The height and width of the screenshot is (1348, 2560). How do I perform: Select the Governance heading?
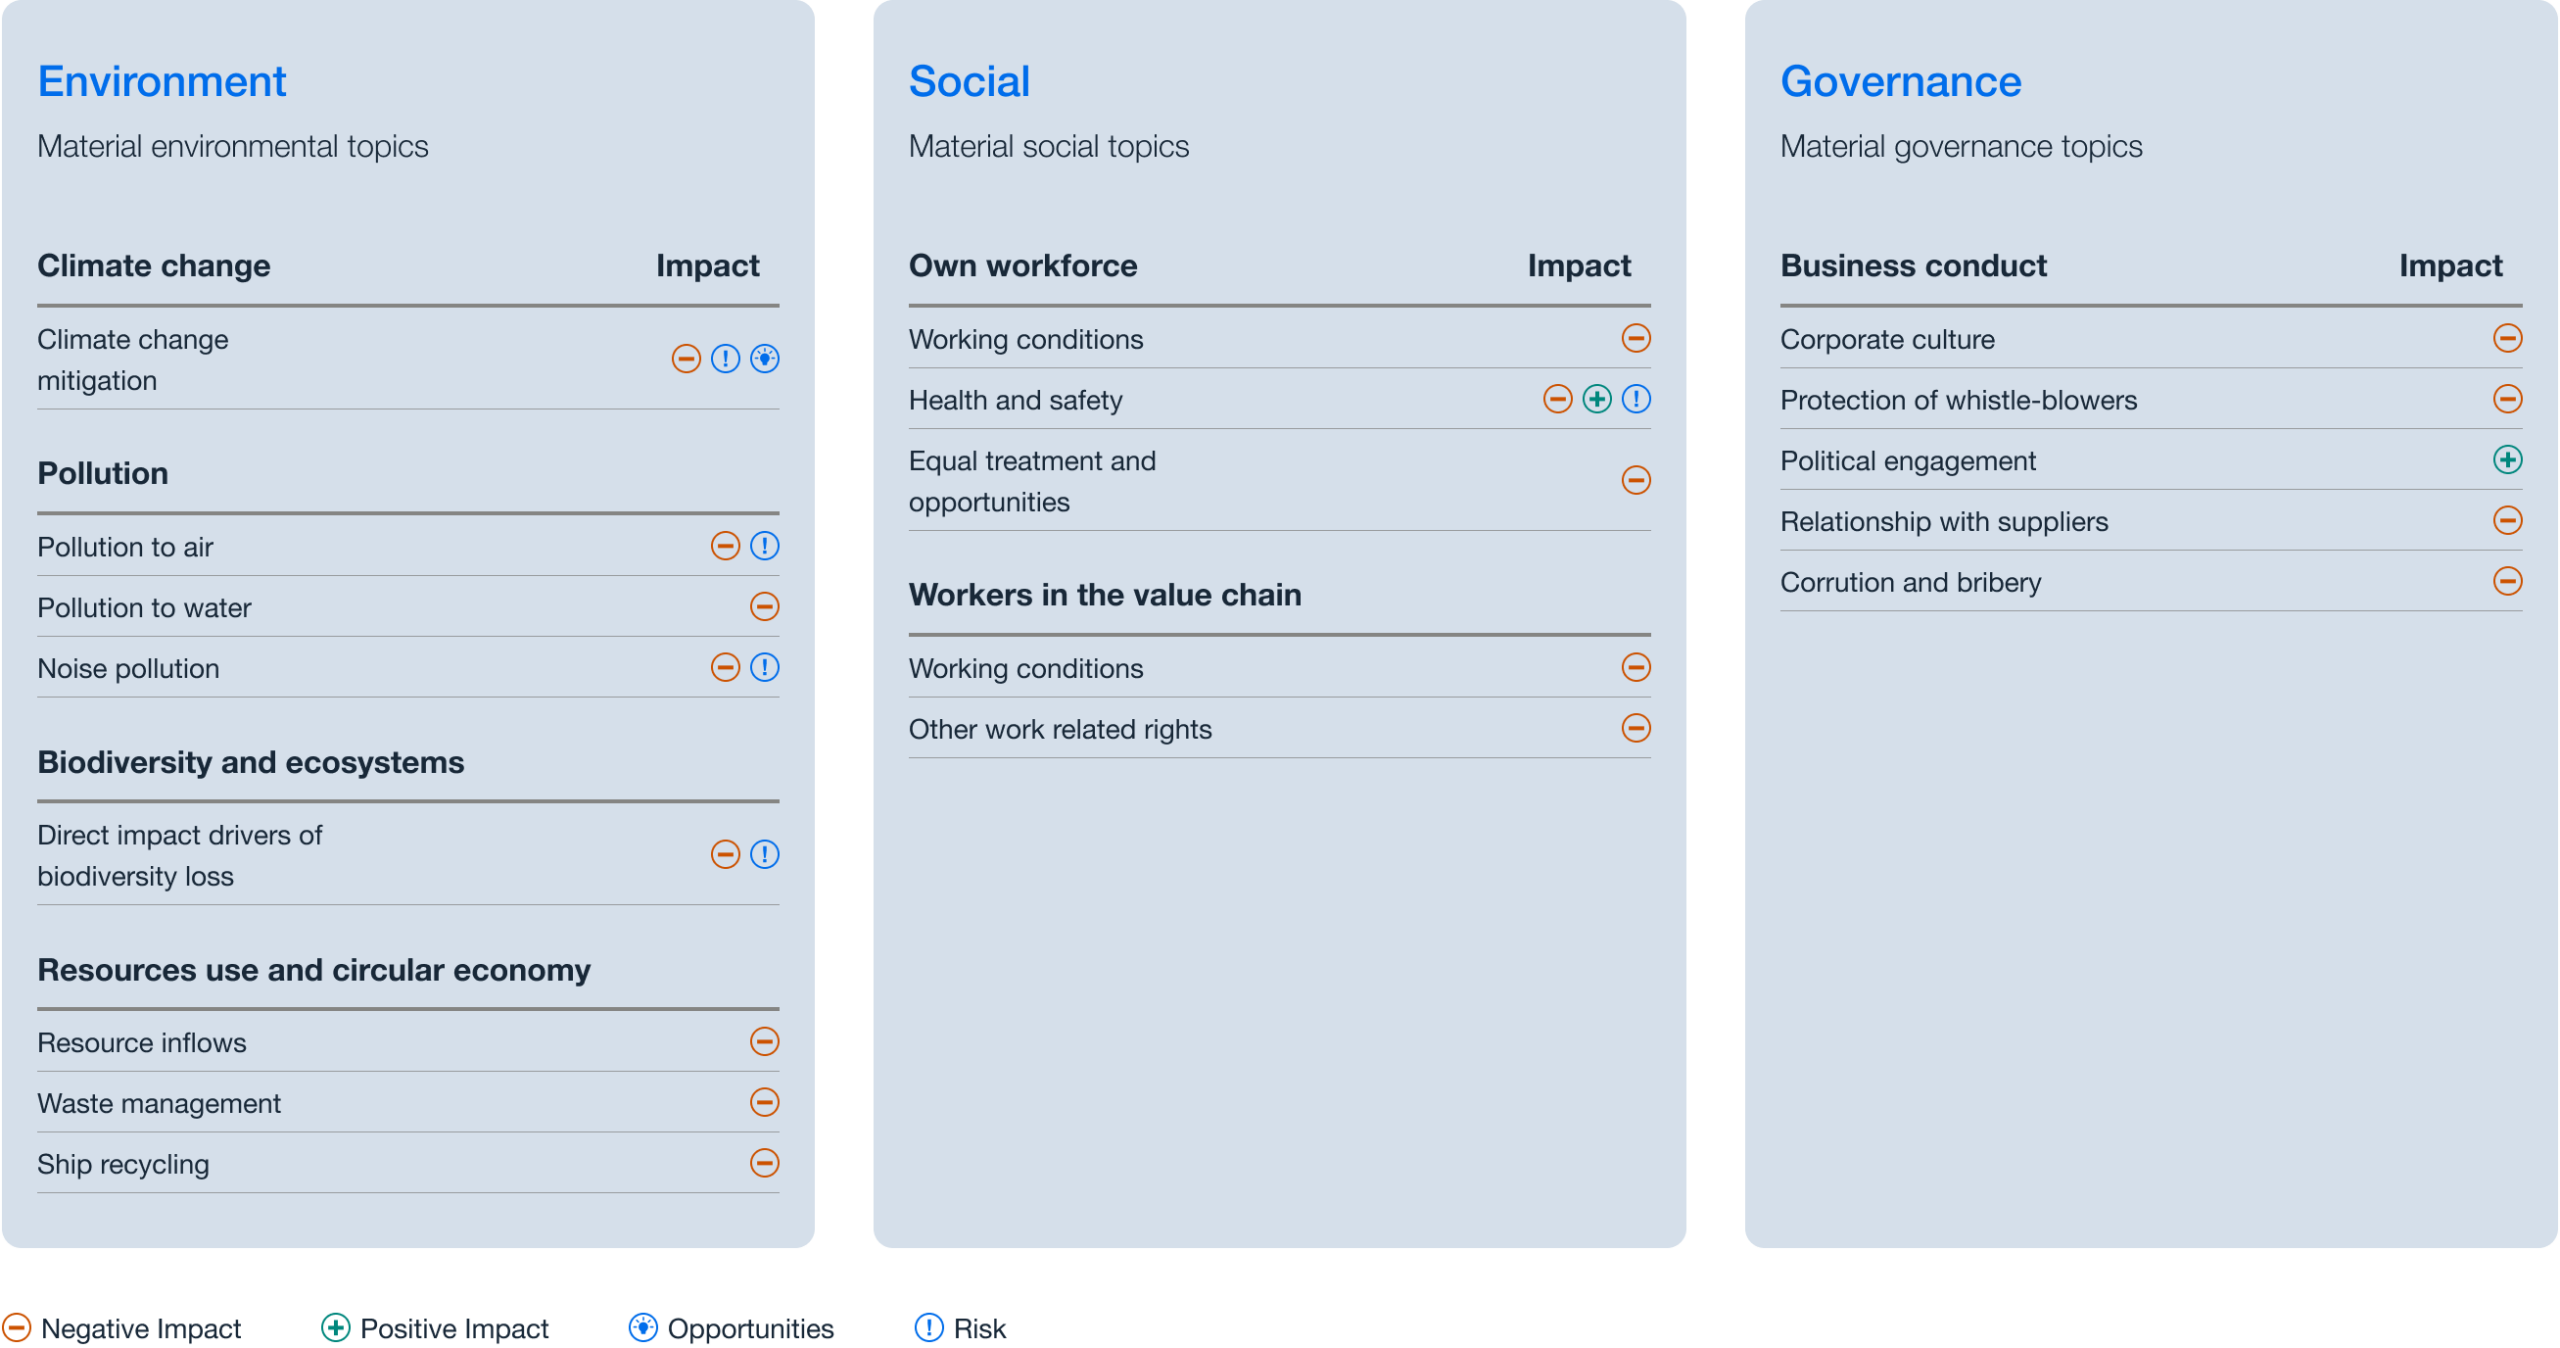click(x=1901, y=81)
